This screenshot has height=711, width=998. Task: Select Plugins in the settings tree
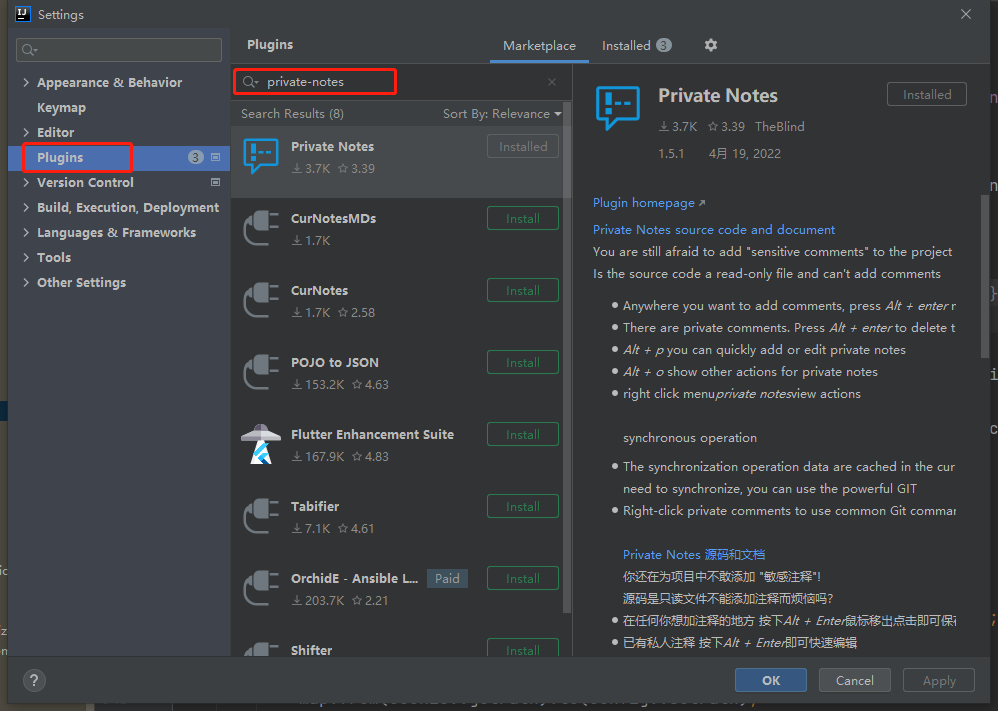(x=60, y=157)
